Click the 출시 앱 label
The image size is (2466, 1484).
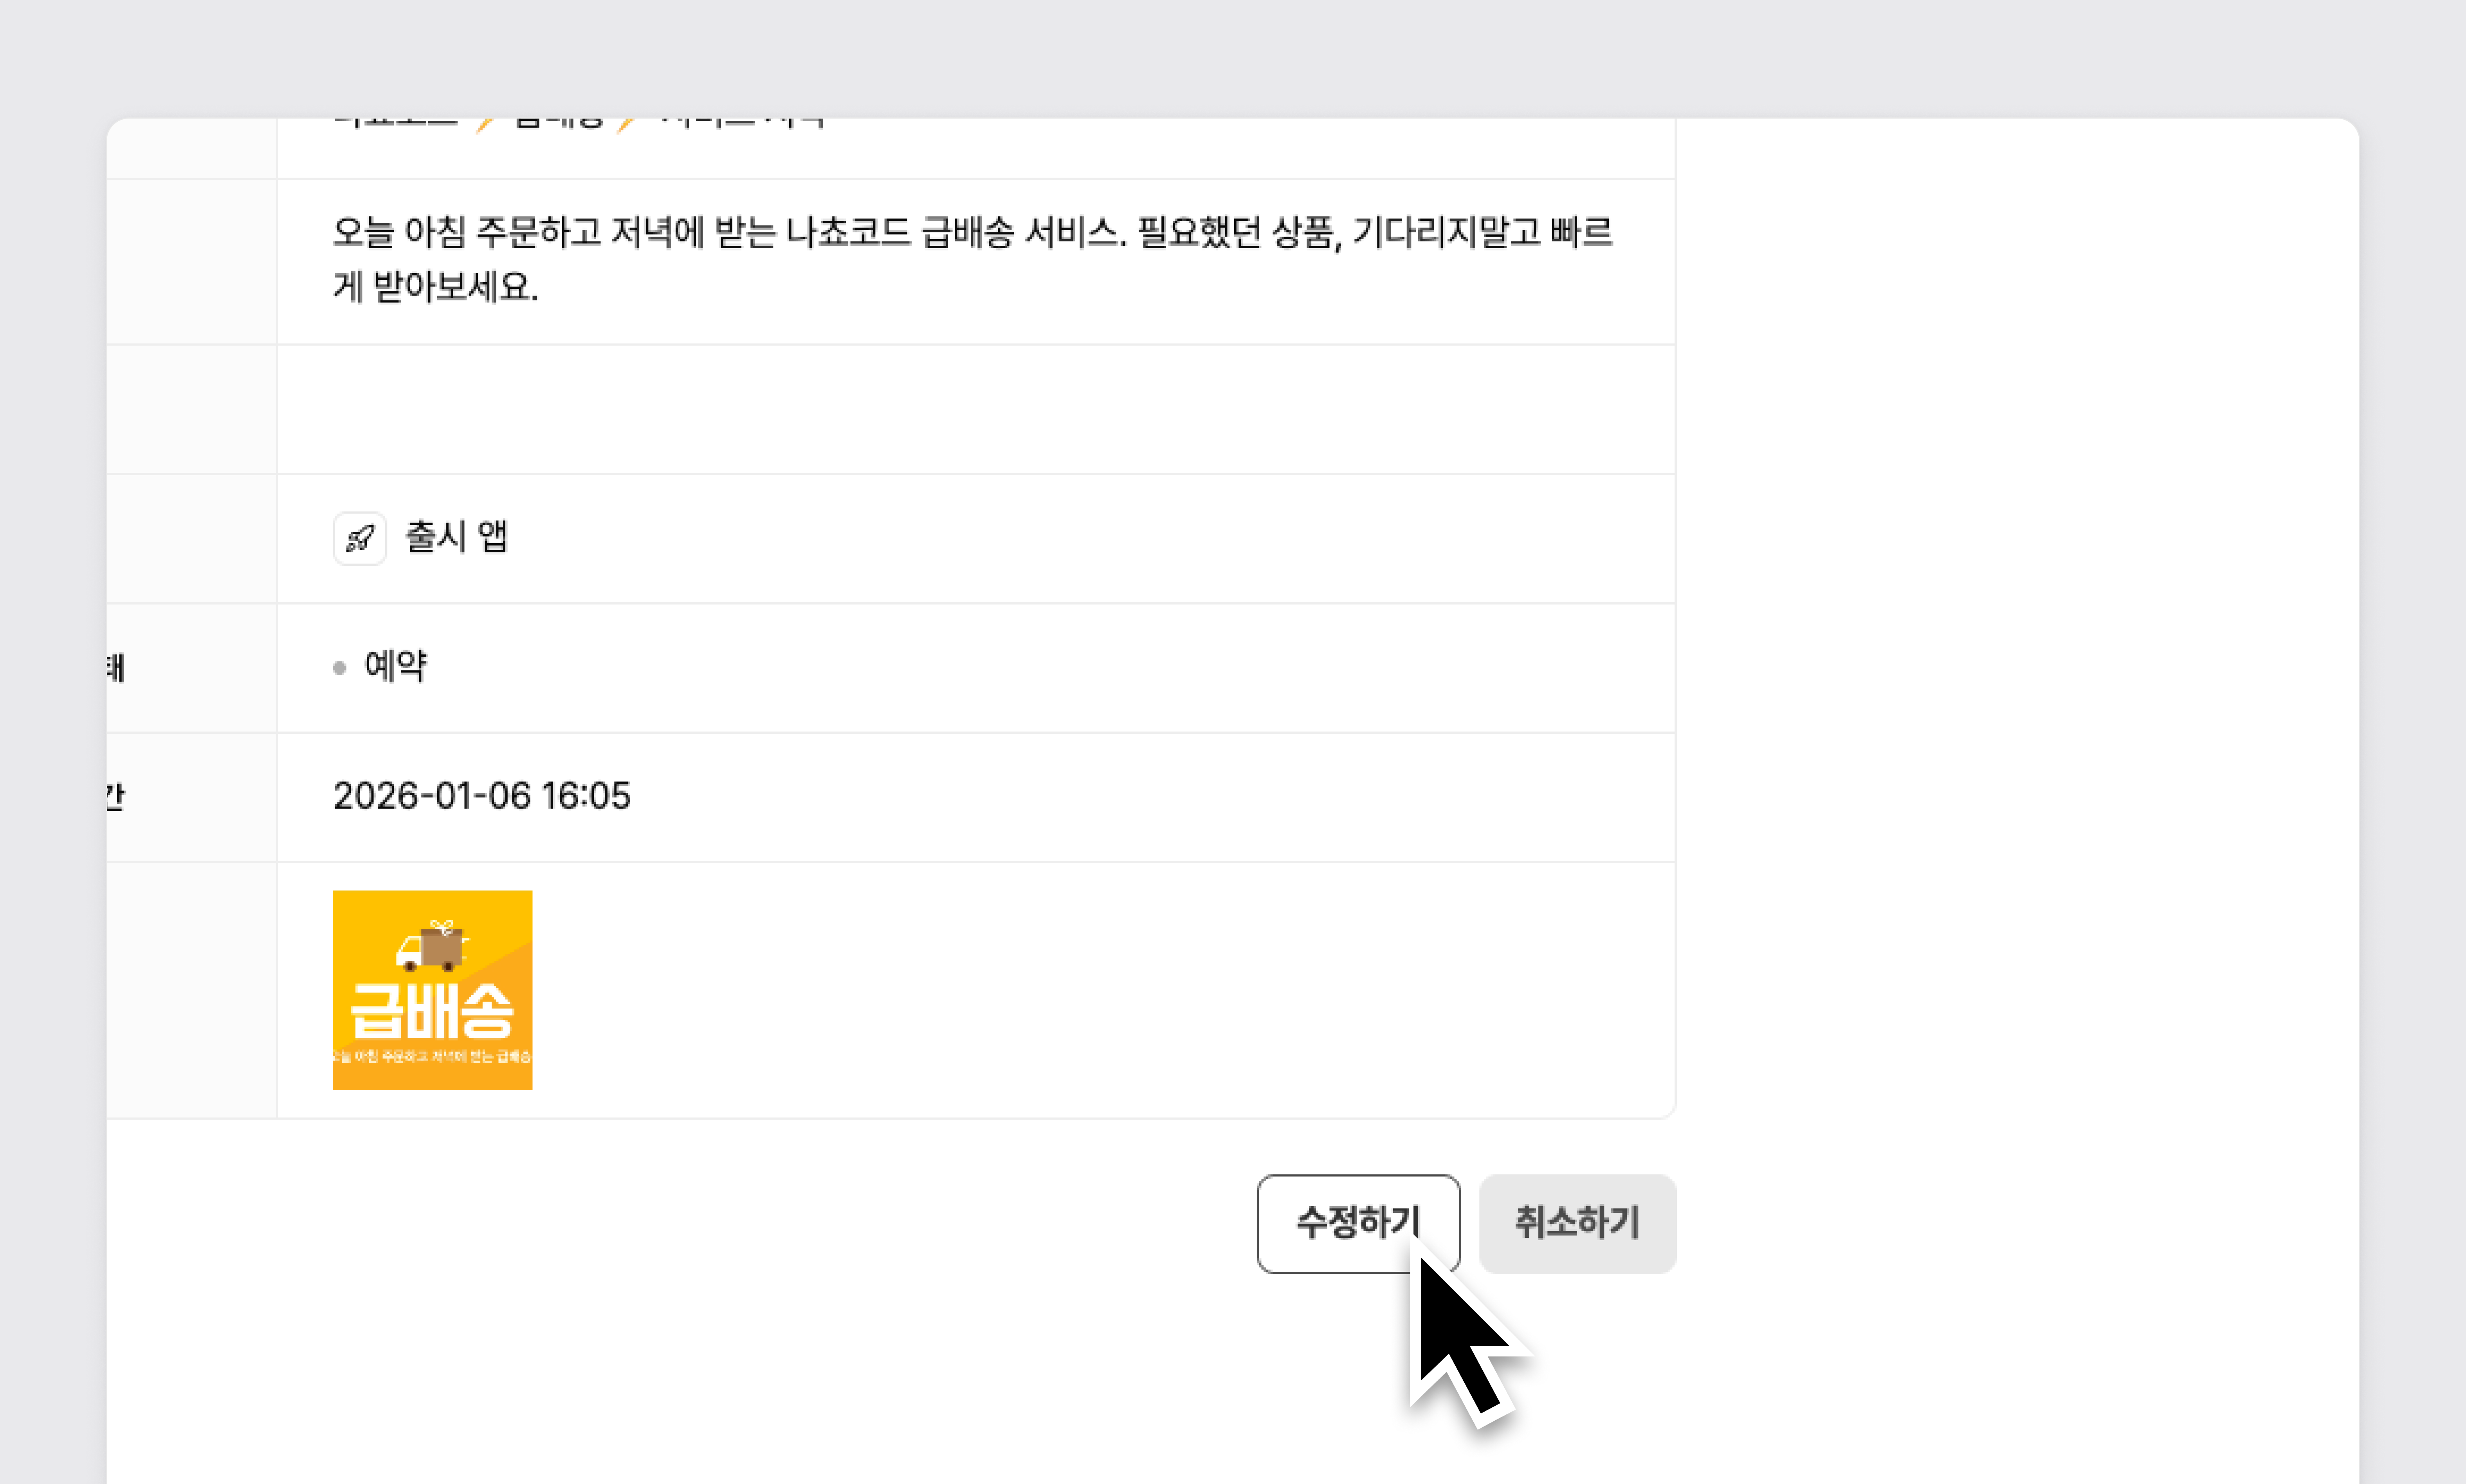[456, 537]
